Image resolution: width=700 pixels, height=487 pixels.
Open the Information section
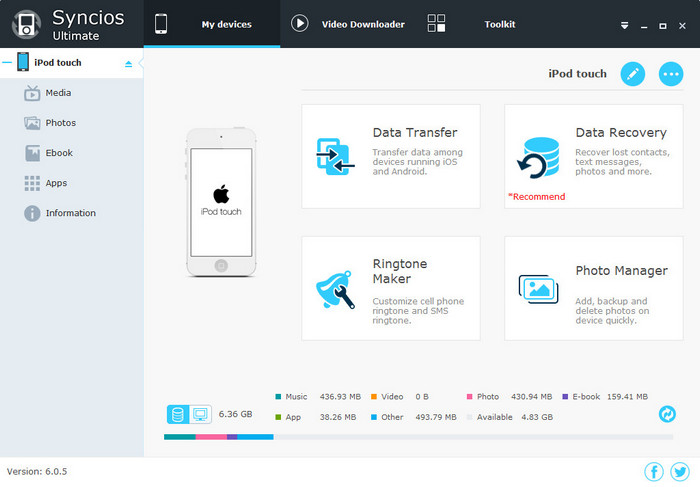coord(71,213)
